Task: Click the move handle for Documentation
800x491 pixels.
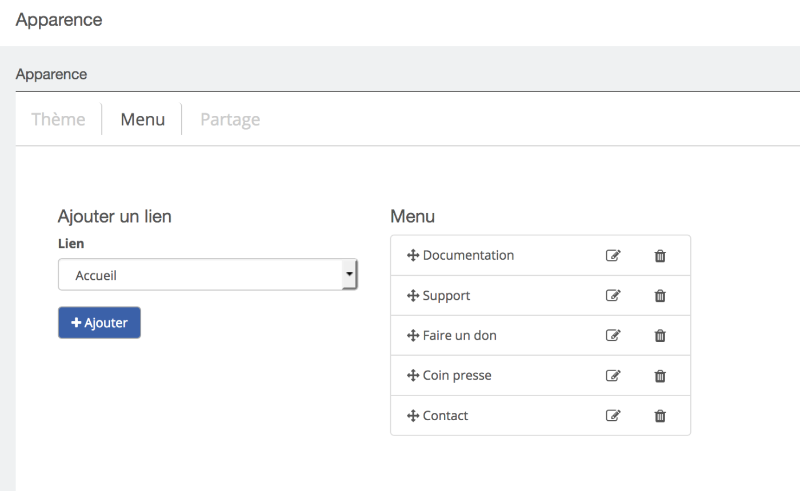Action: [x=413, y=255]
